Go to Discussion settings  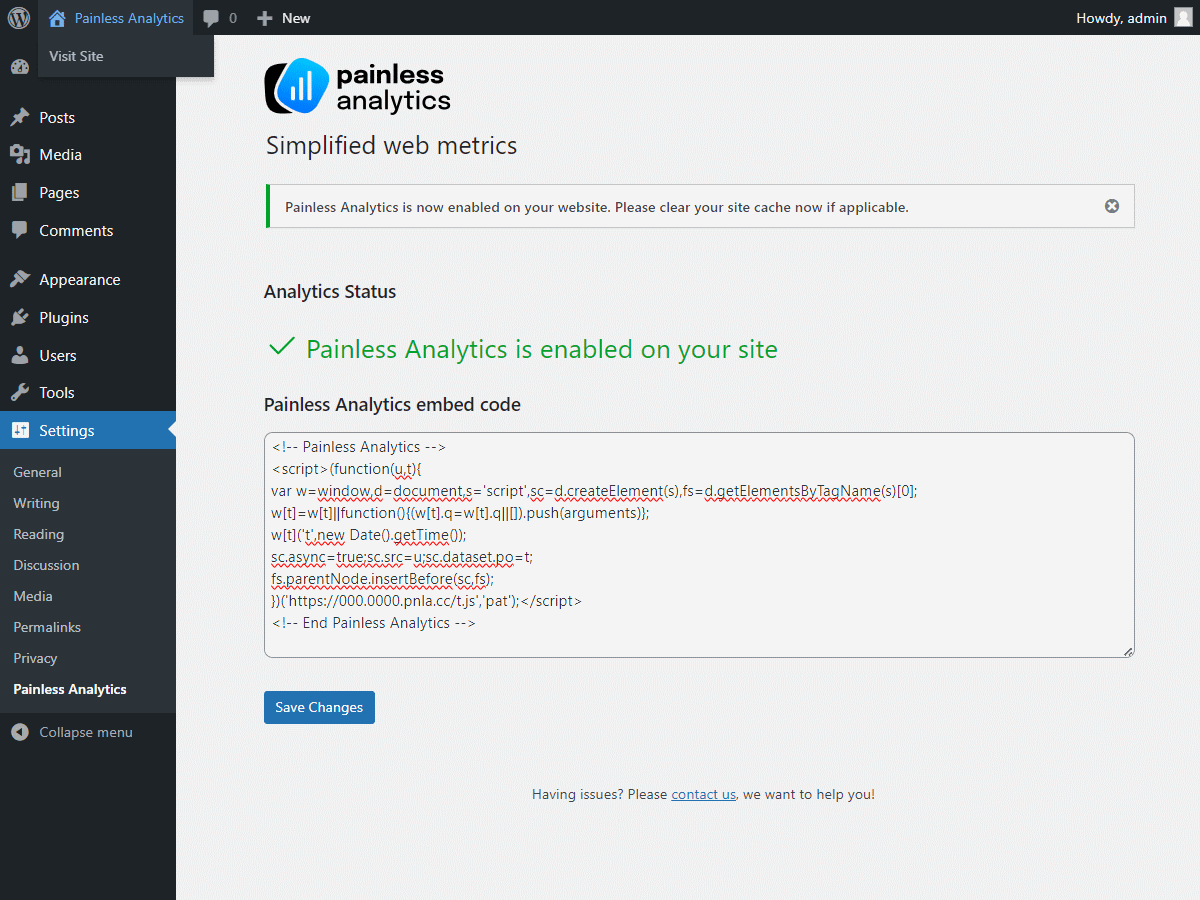coord(46,565)
